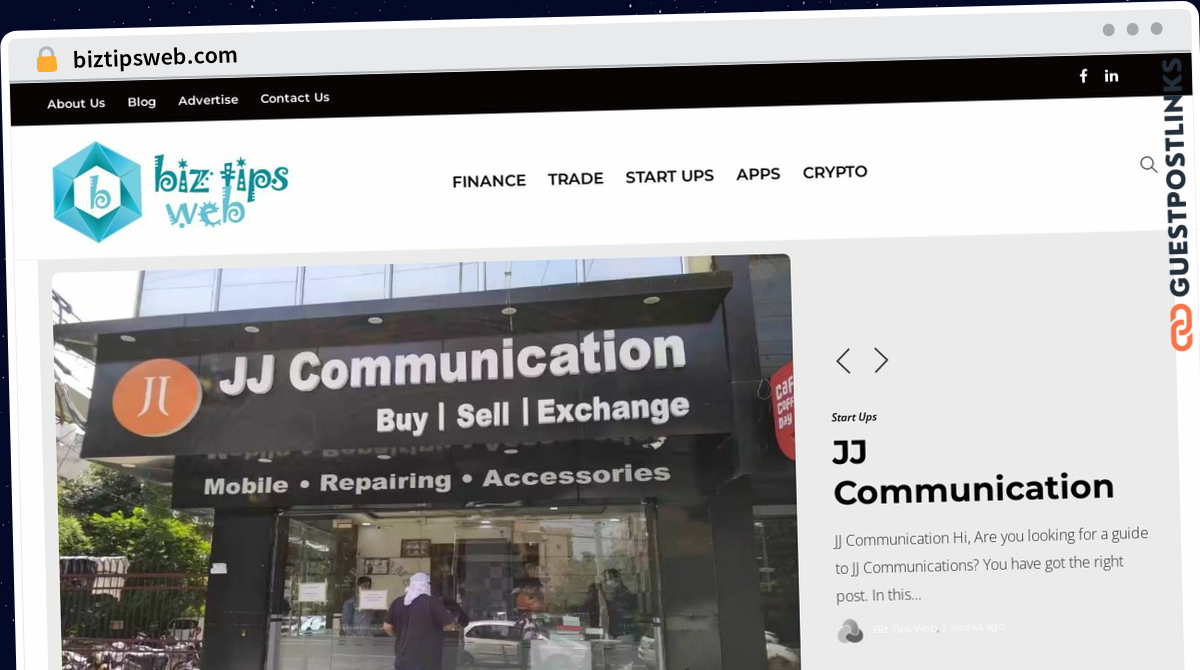Open the Facebook social icon

coord(1083,76)
